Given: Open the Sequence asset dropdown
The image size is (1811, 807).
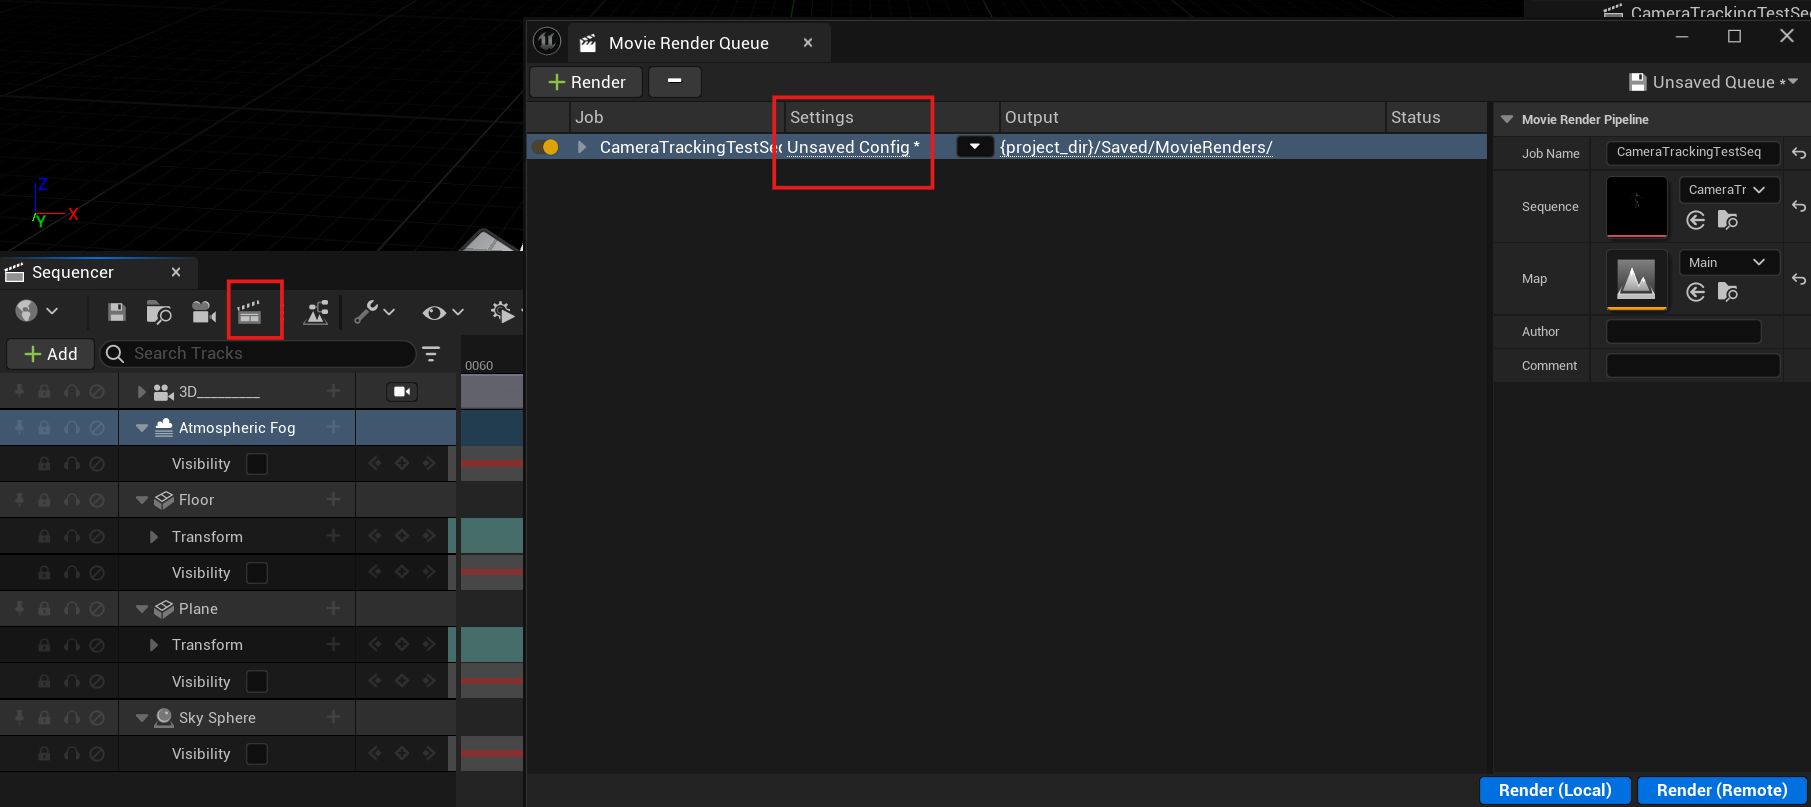Looking at the screenshot, I should pyautogui.click(x=1729, y=190).
